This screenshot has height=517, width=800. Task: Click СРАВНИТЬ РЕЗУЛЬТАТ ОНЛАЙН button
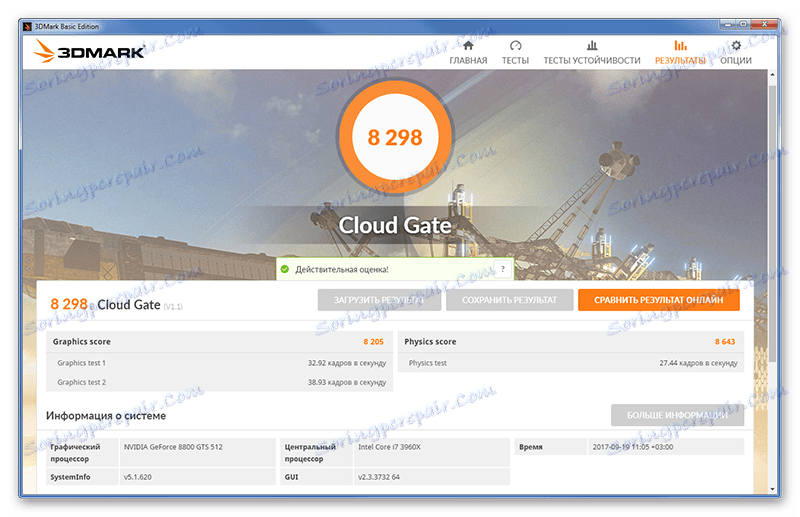coord(659,300)
